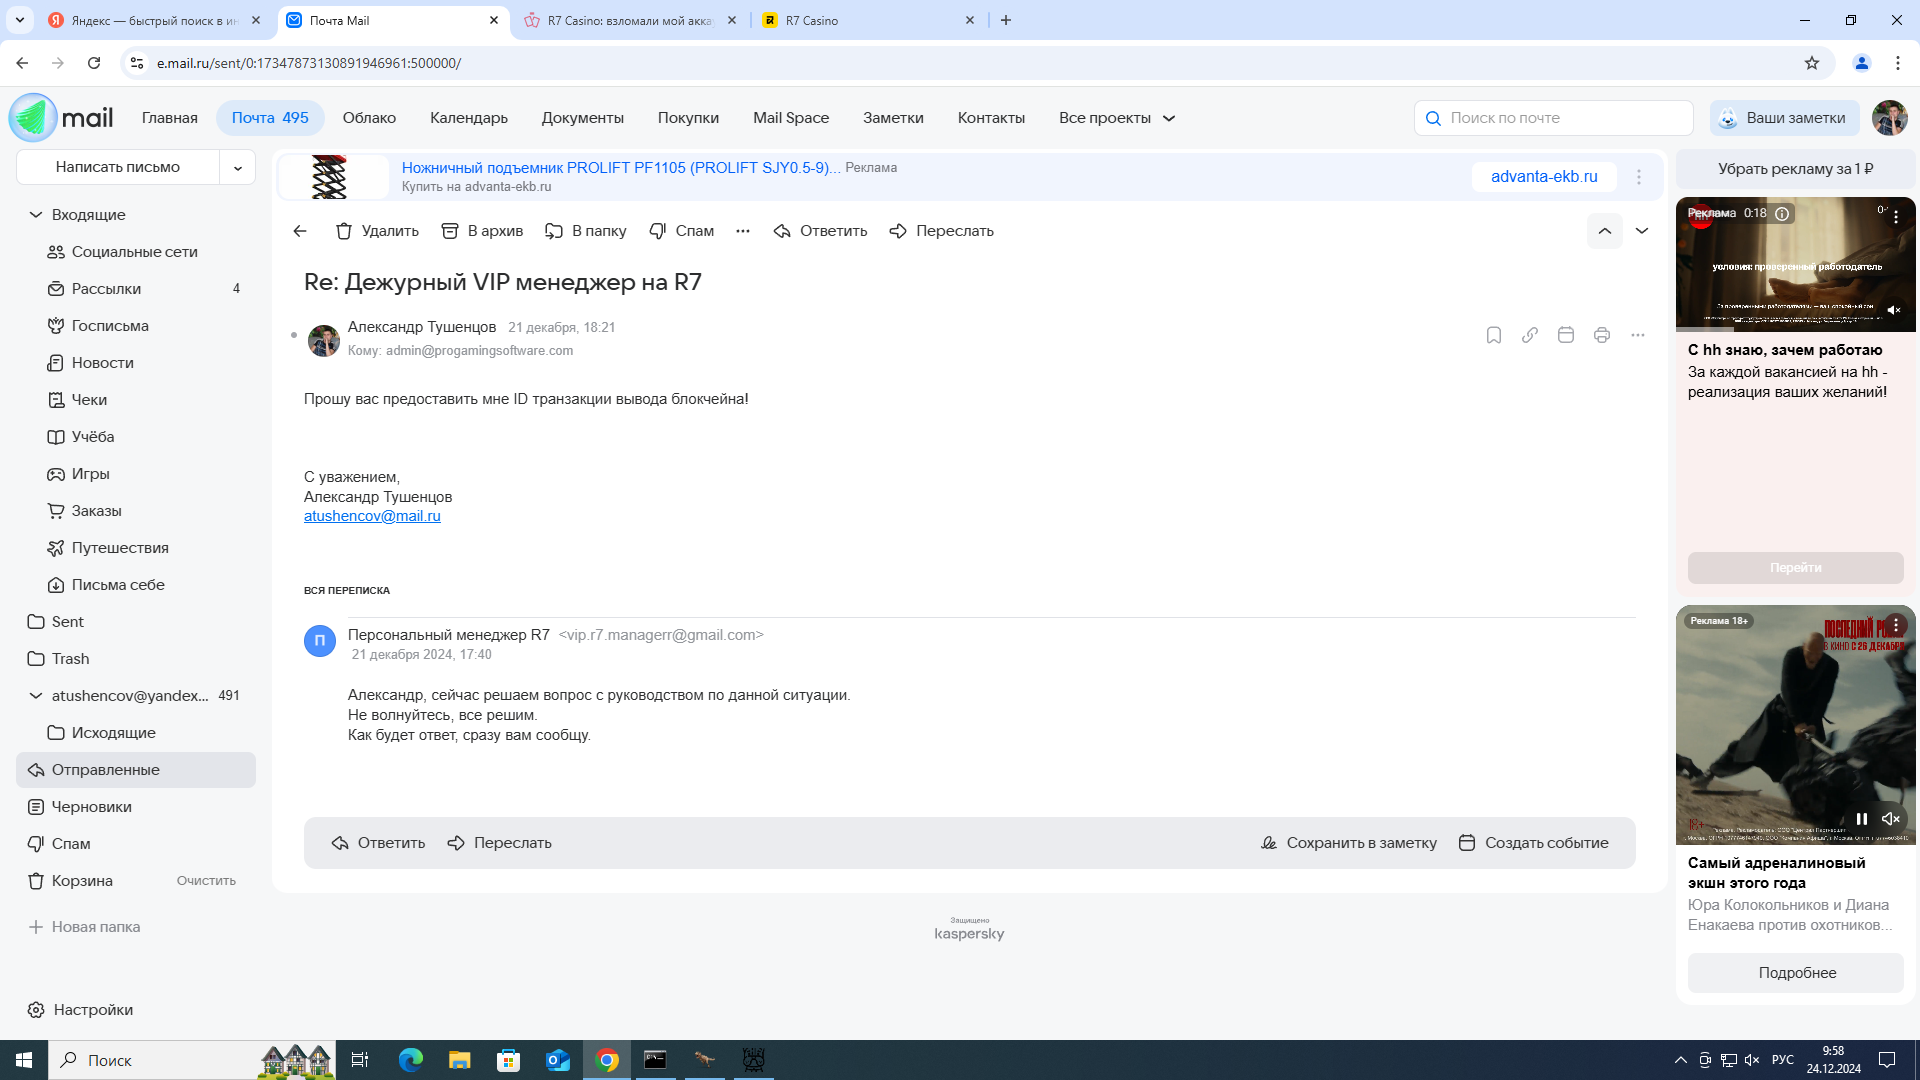The height and width of the screenshot is (1080, 1920).
Task: Click the 'Поиск по почте' search field
Action: tap(1554, 118)
